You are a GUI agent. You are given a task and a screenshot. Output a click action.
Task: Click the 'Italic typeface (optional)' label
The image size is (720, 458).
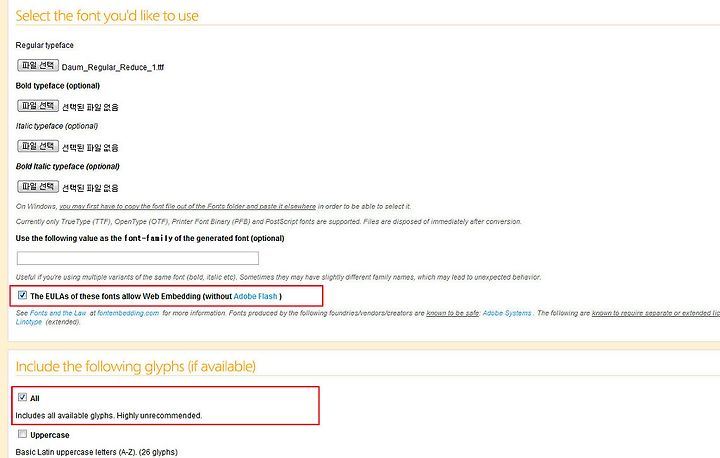[x=57, y=126]
